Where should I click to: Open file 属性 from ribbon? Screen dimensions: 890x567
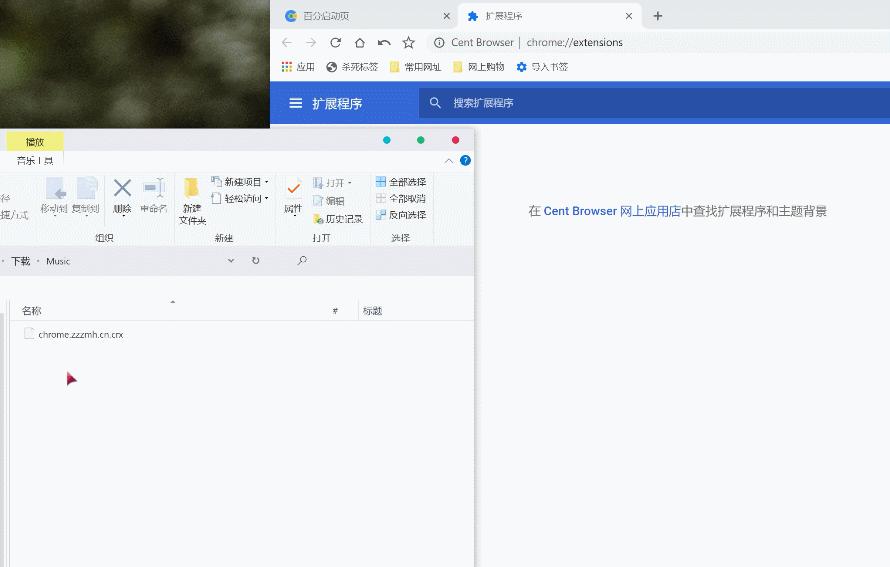point(293,196)
